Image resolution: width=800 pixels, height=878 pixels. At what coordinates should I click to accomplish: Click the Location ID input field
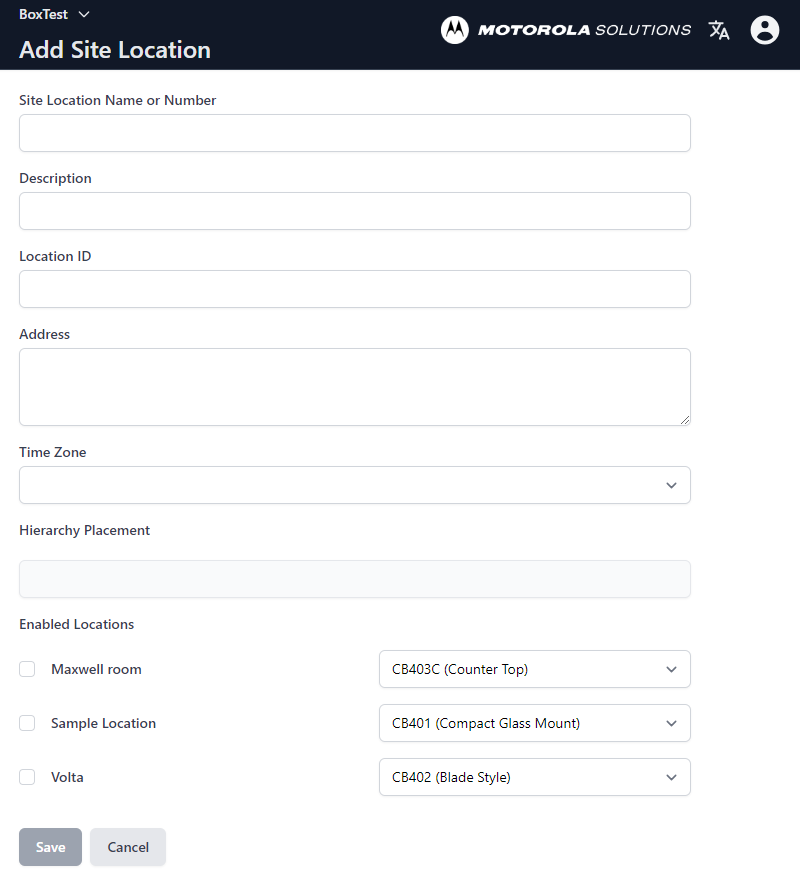(x=354, y=289)
